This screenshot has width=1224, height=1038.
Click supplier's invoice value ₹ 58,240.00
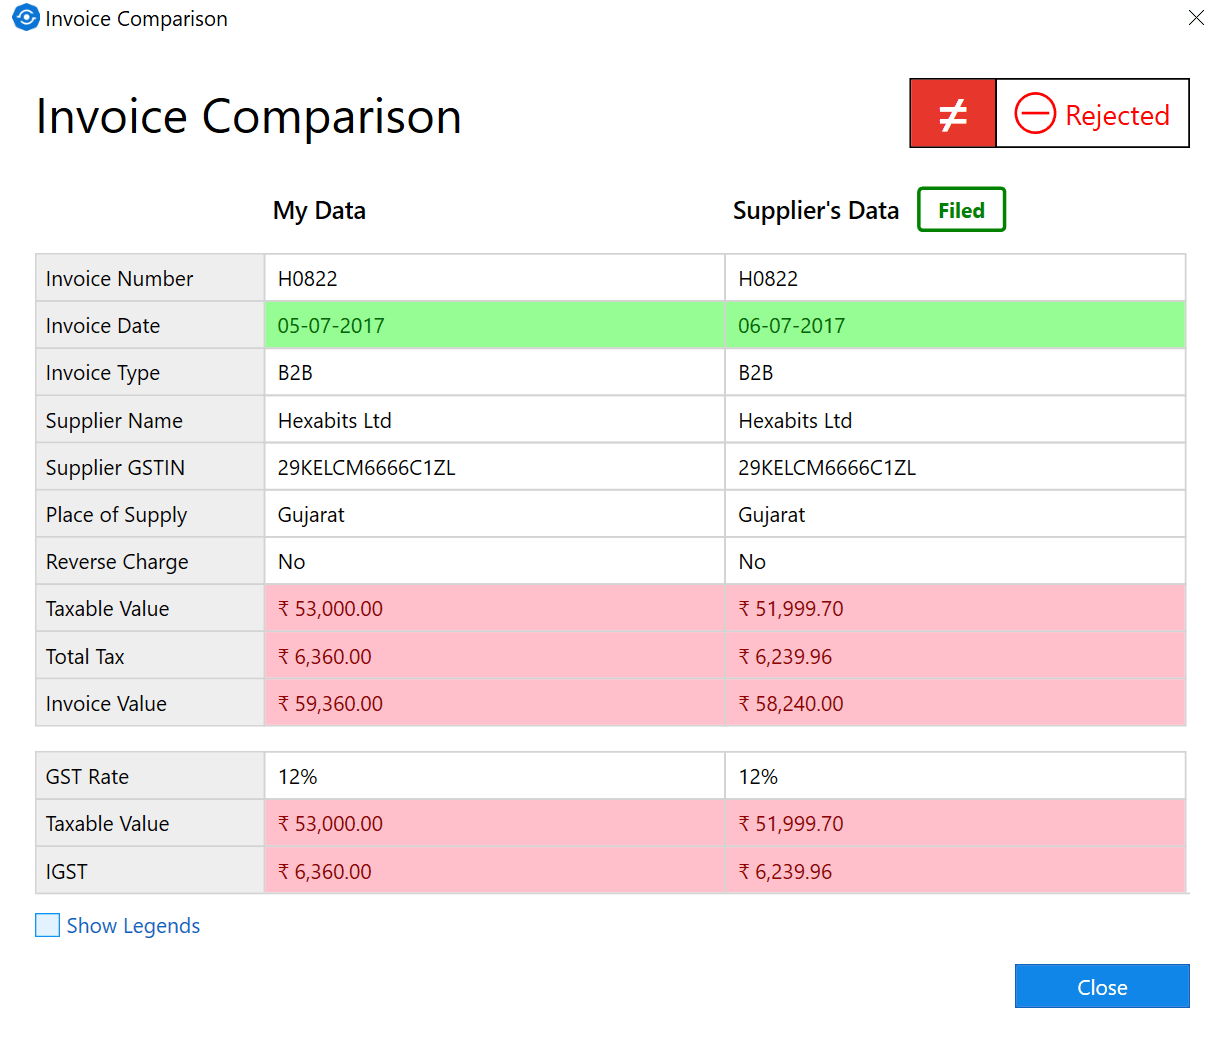pos(791,704)
